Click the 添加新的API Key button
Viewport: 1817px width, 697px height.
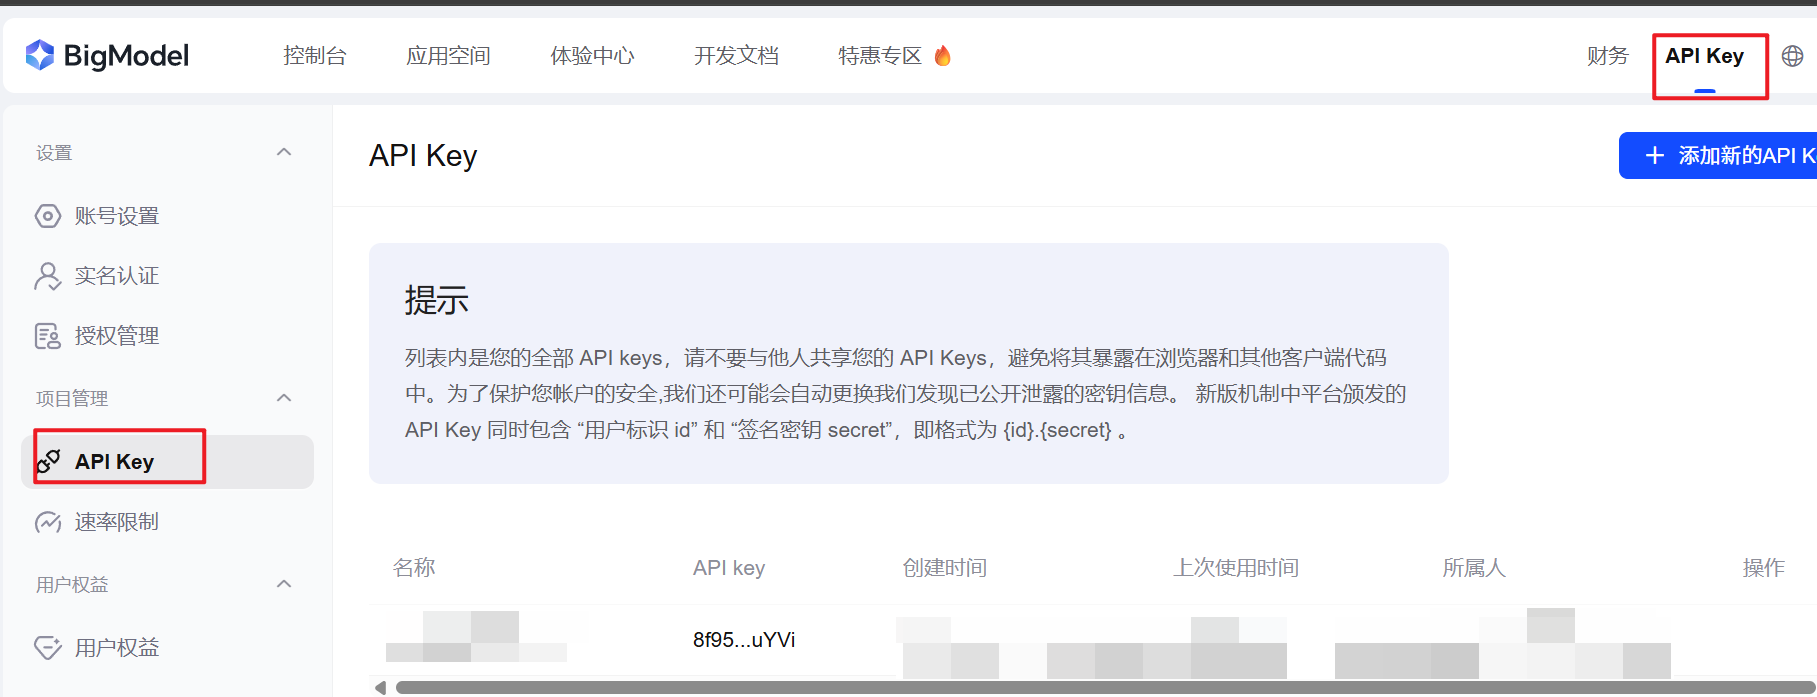1718,155
